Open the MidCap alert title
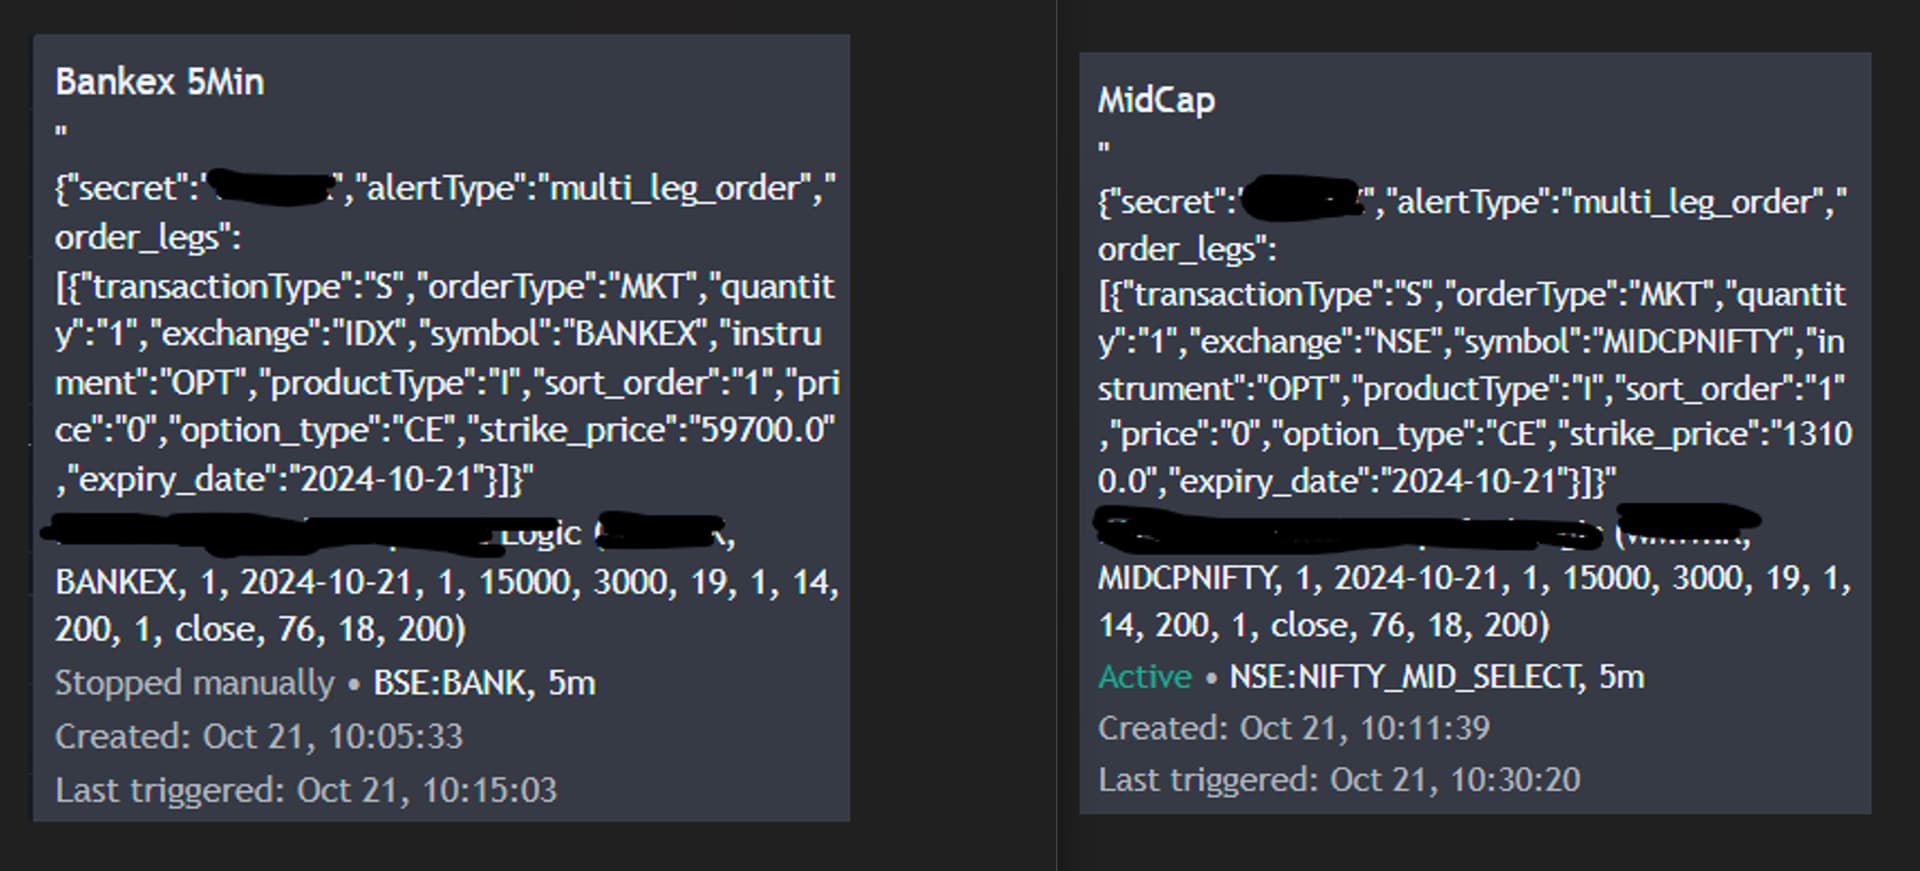Viewport: 1920px width, 871px height. coord(1157,100)
